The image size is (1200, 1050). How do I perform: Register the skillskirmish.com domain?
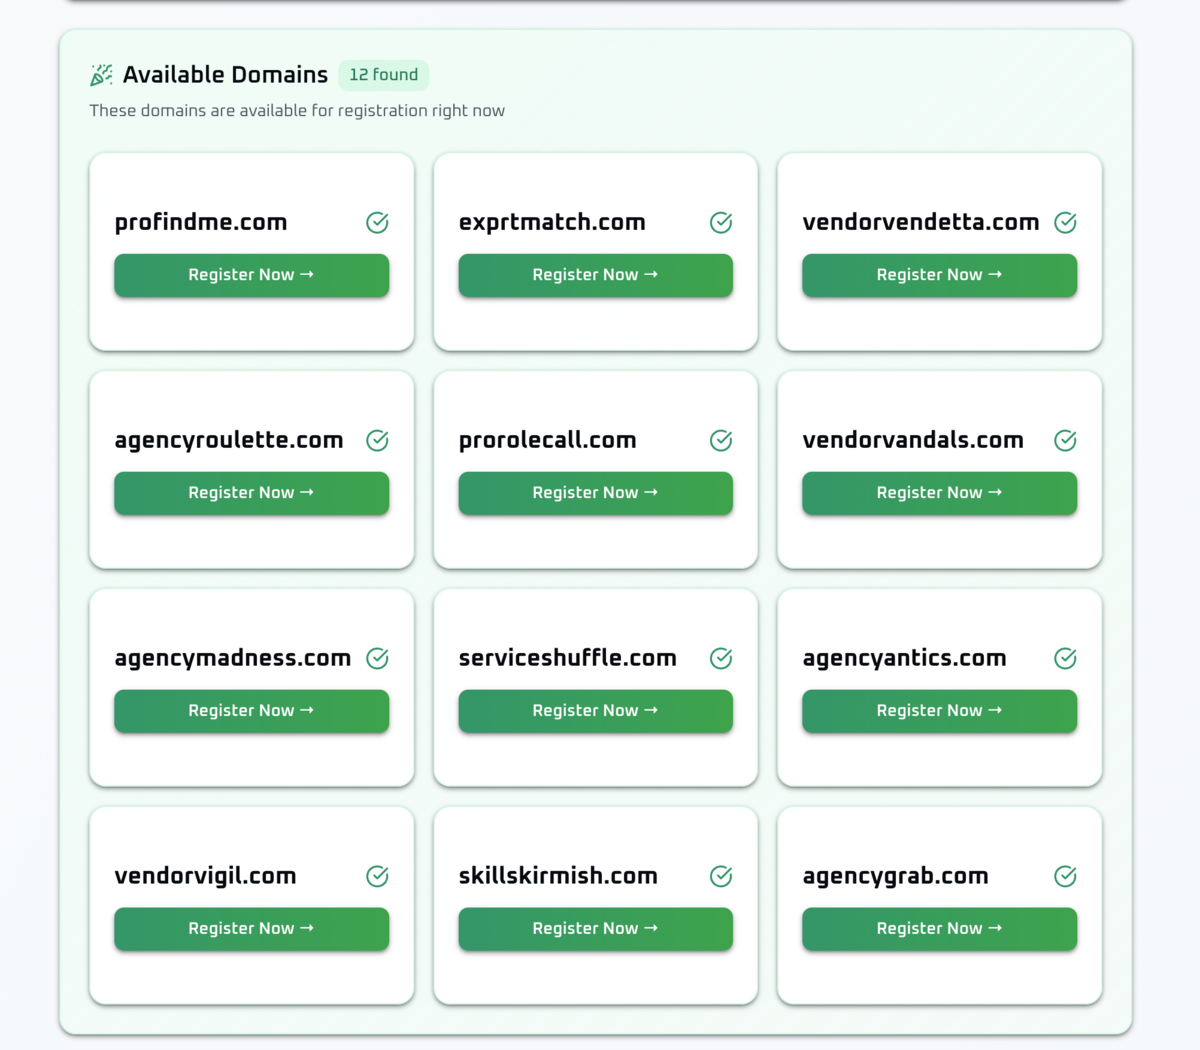coord(595,929)
